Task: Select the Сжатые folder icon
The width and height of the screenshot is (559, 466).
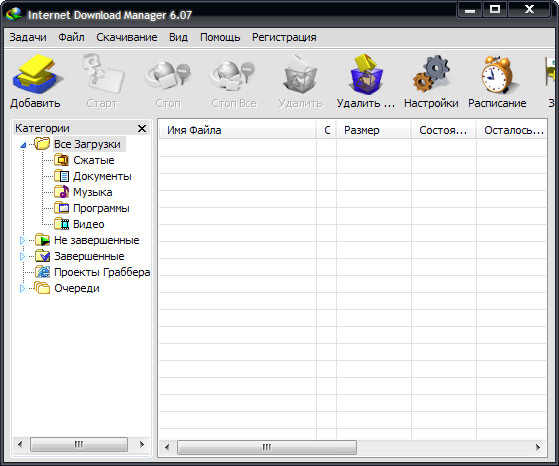Action: click(x=61, y=160)
